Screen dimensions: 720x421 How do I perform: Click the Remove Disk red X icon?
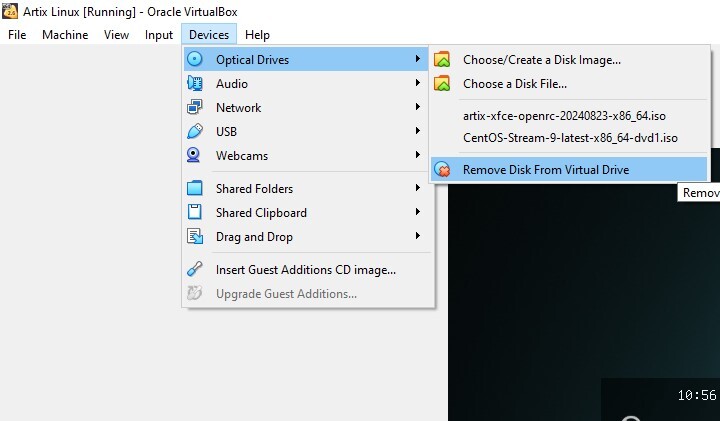tap(442, 169)
